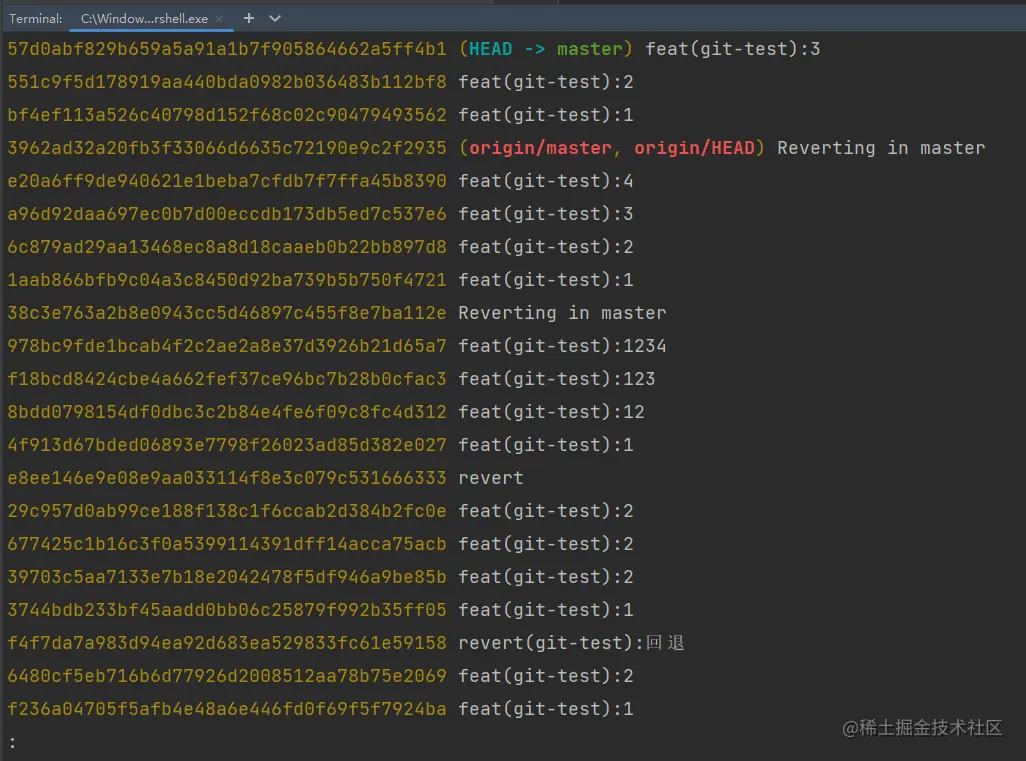Click the origin/HEAD ref label
Image resolution: width=1026 pixels, height=761 pixels.
click(x=694, y=148)
